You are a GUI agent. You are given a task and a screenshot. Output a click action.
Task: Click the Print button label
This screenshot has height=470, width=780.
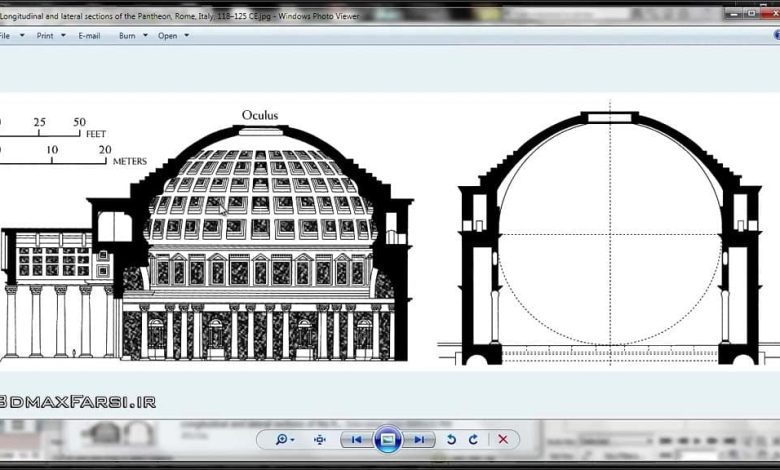pos(45,35)
